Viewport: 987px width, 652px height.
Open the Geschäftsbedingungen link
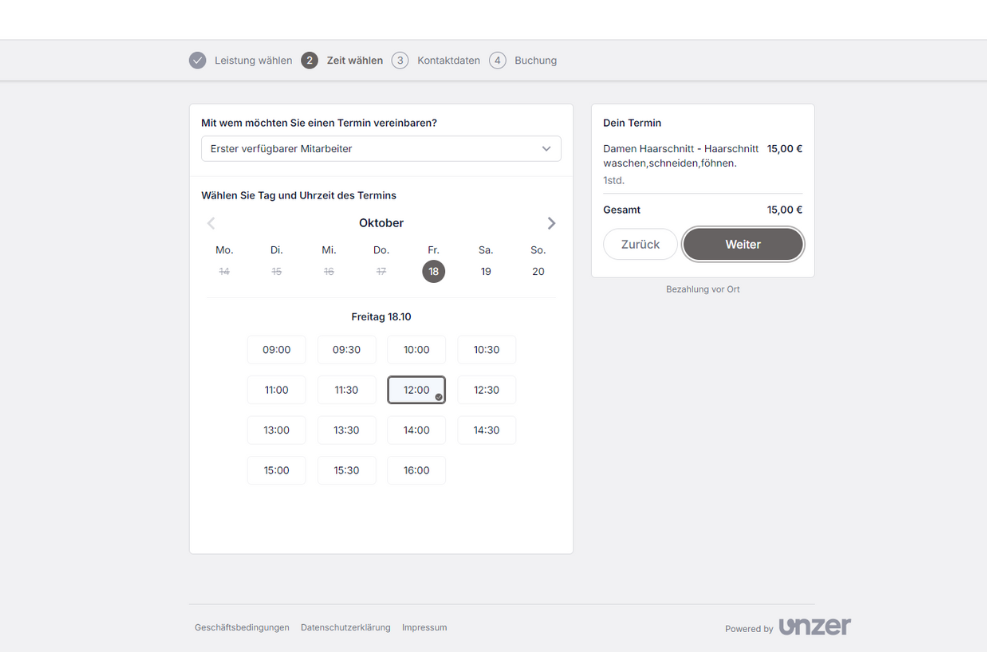[x=242, y=628]
